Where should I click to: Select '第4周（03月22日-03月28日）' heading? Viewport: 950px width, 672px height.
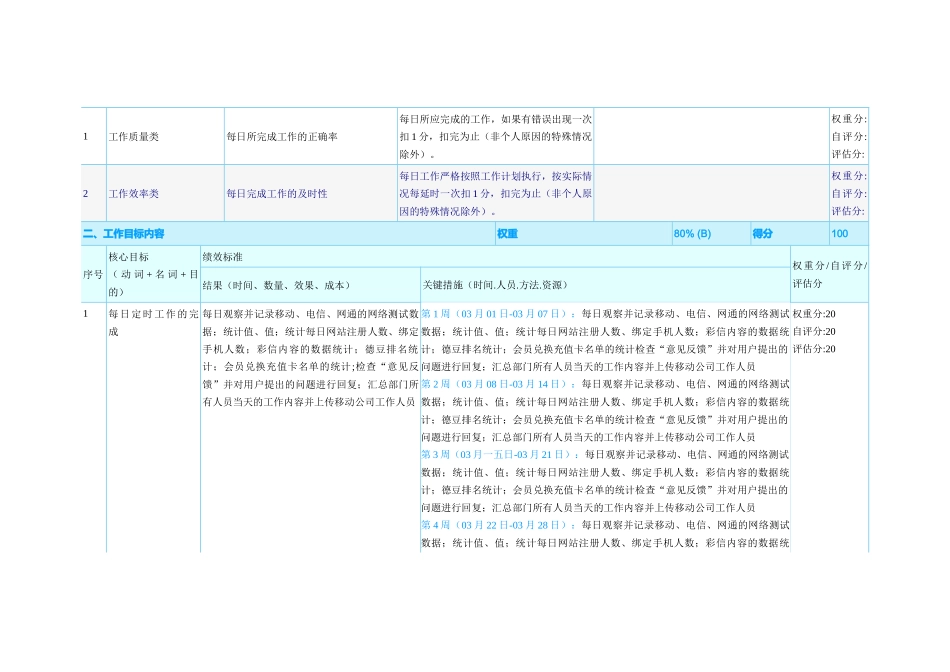tap(499, 525)
